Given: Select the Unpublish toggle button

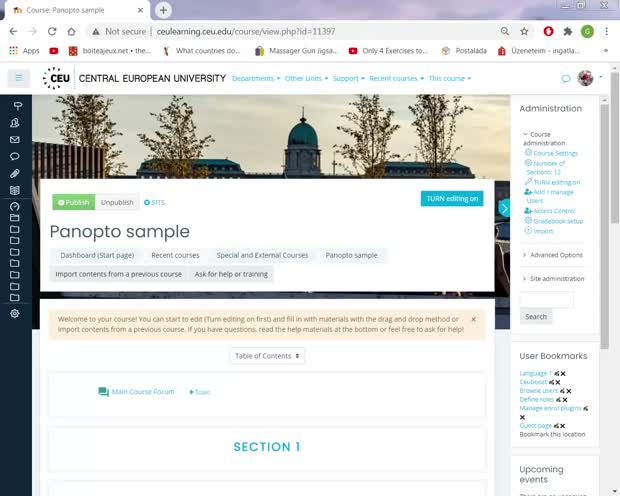Looking at the screenshot, I should [x=117, y=202].
